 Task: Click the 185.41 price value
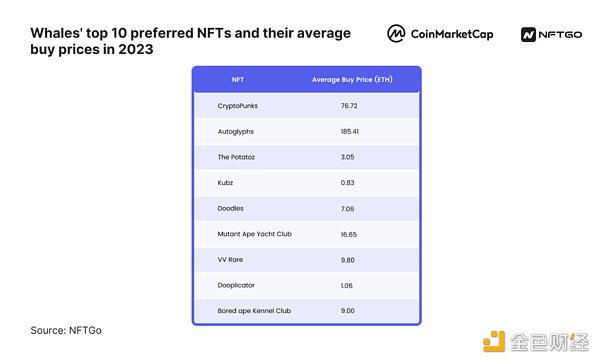click(x=350, y=131)
